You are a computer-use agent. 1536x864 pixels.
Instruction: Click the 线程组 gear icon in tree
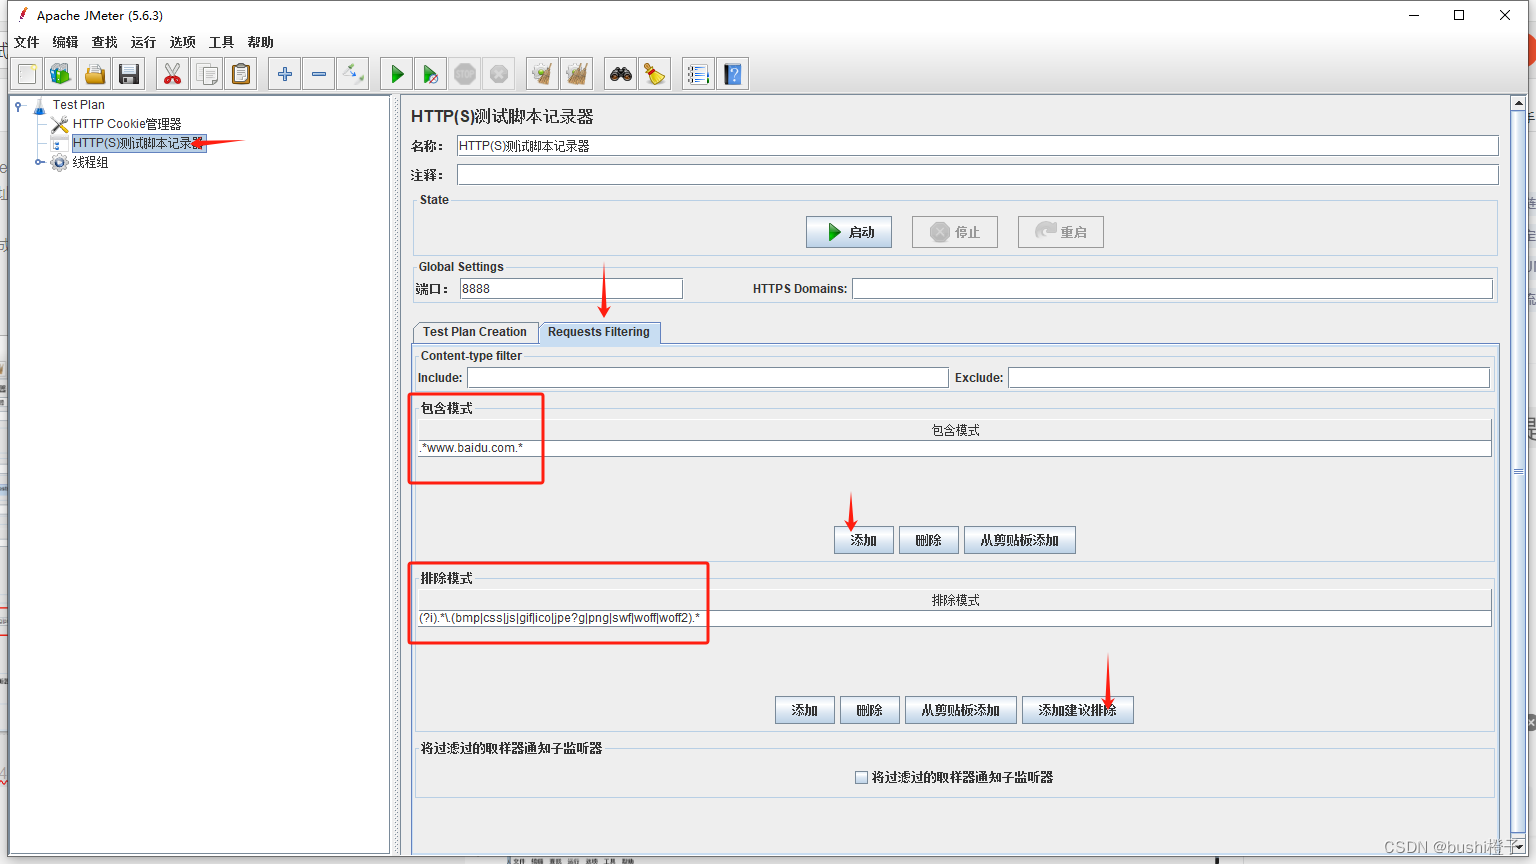pos(60,162)
